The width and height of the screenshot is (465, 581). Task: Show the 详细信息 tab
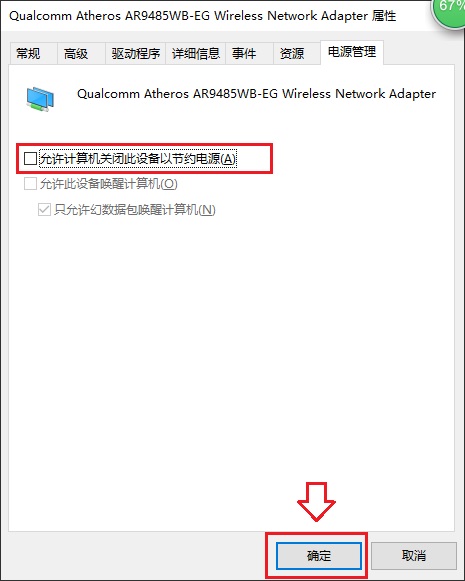pyautogui.click(x=195, y=54)
